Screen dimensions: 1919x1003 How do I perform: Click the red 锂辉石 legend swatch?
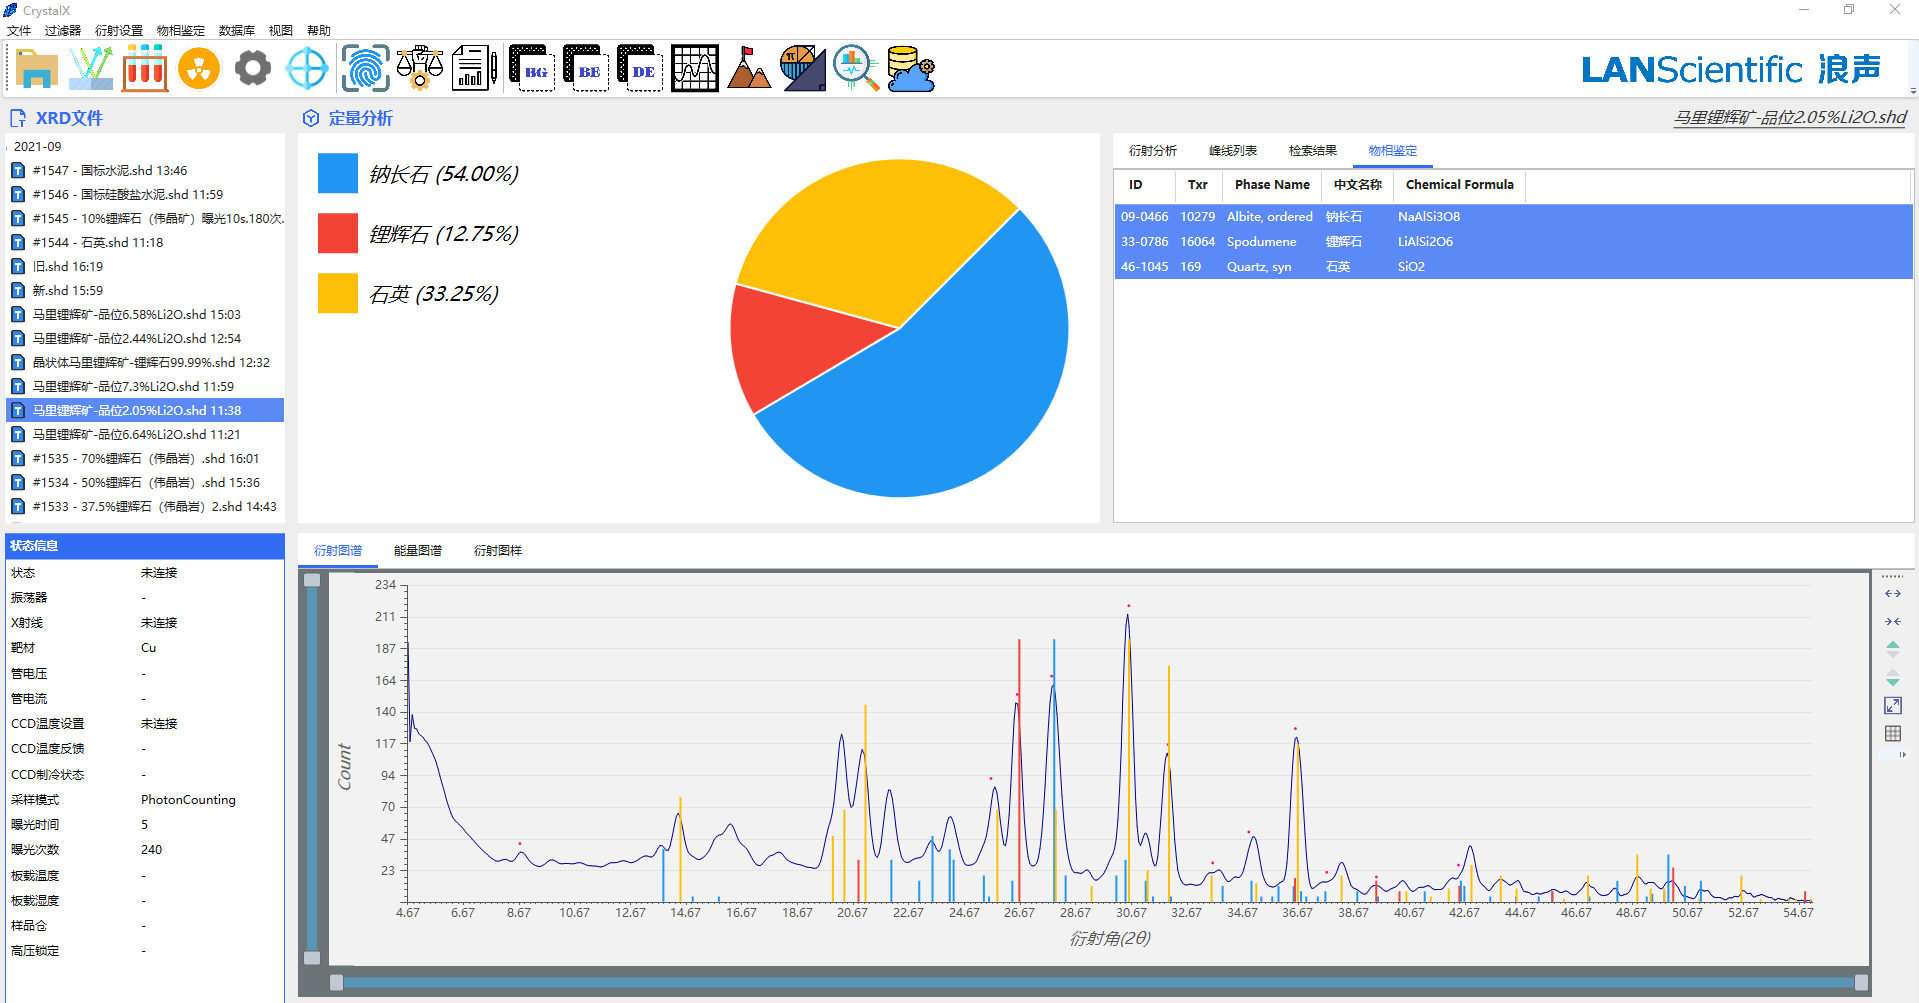(338, 234)
